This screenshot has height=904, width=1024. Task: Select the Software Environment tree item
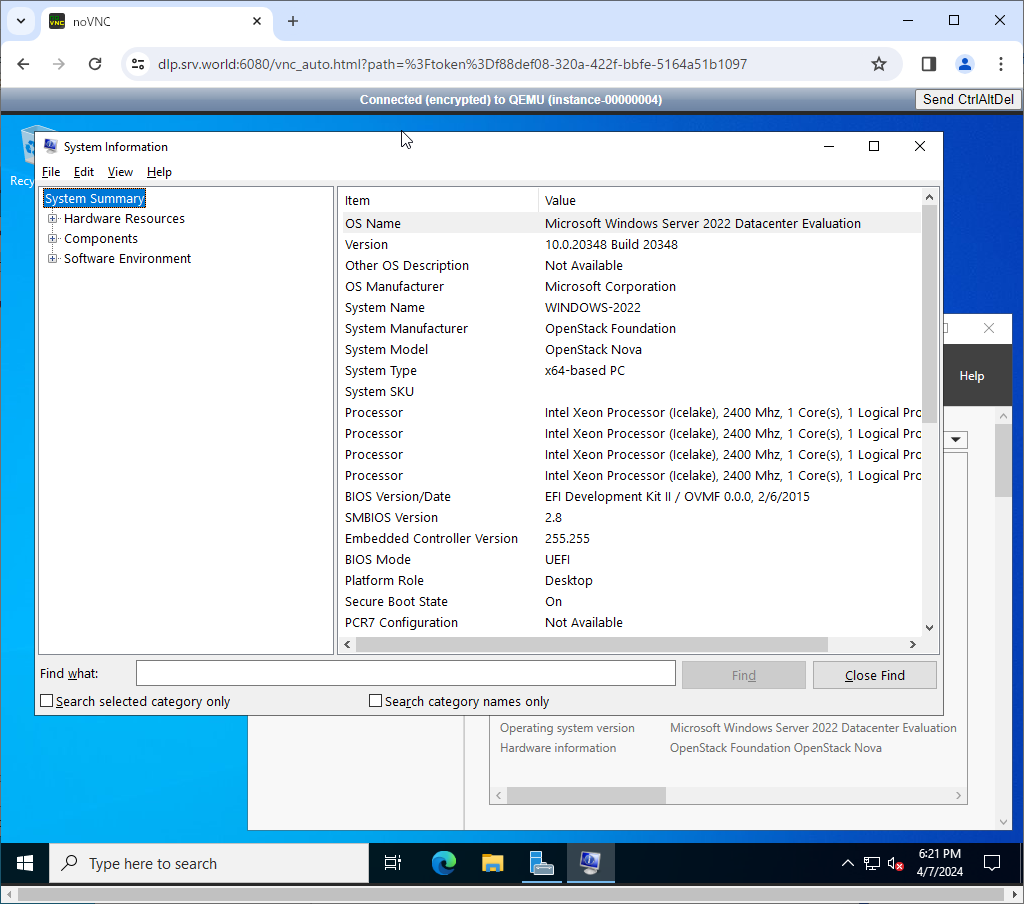coord(127,259)
